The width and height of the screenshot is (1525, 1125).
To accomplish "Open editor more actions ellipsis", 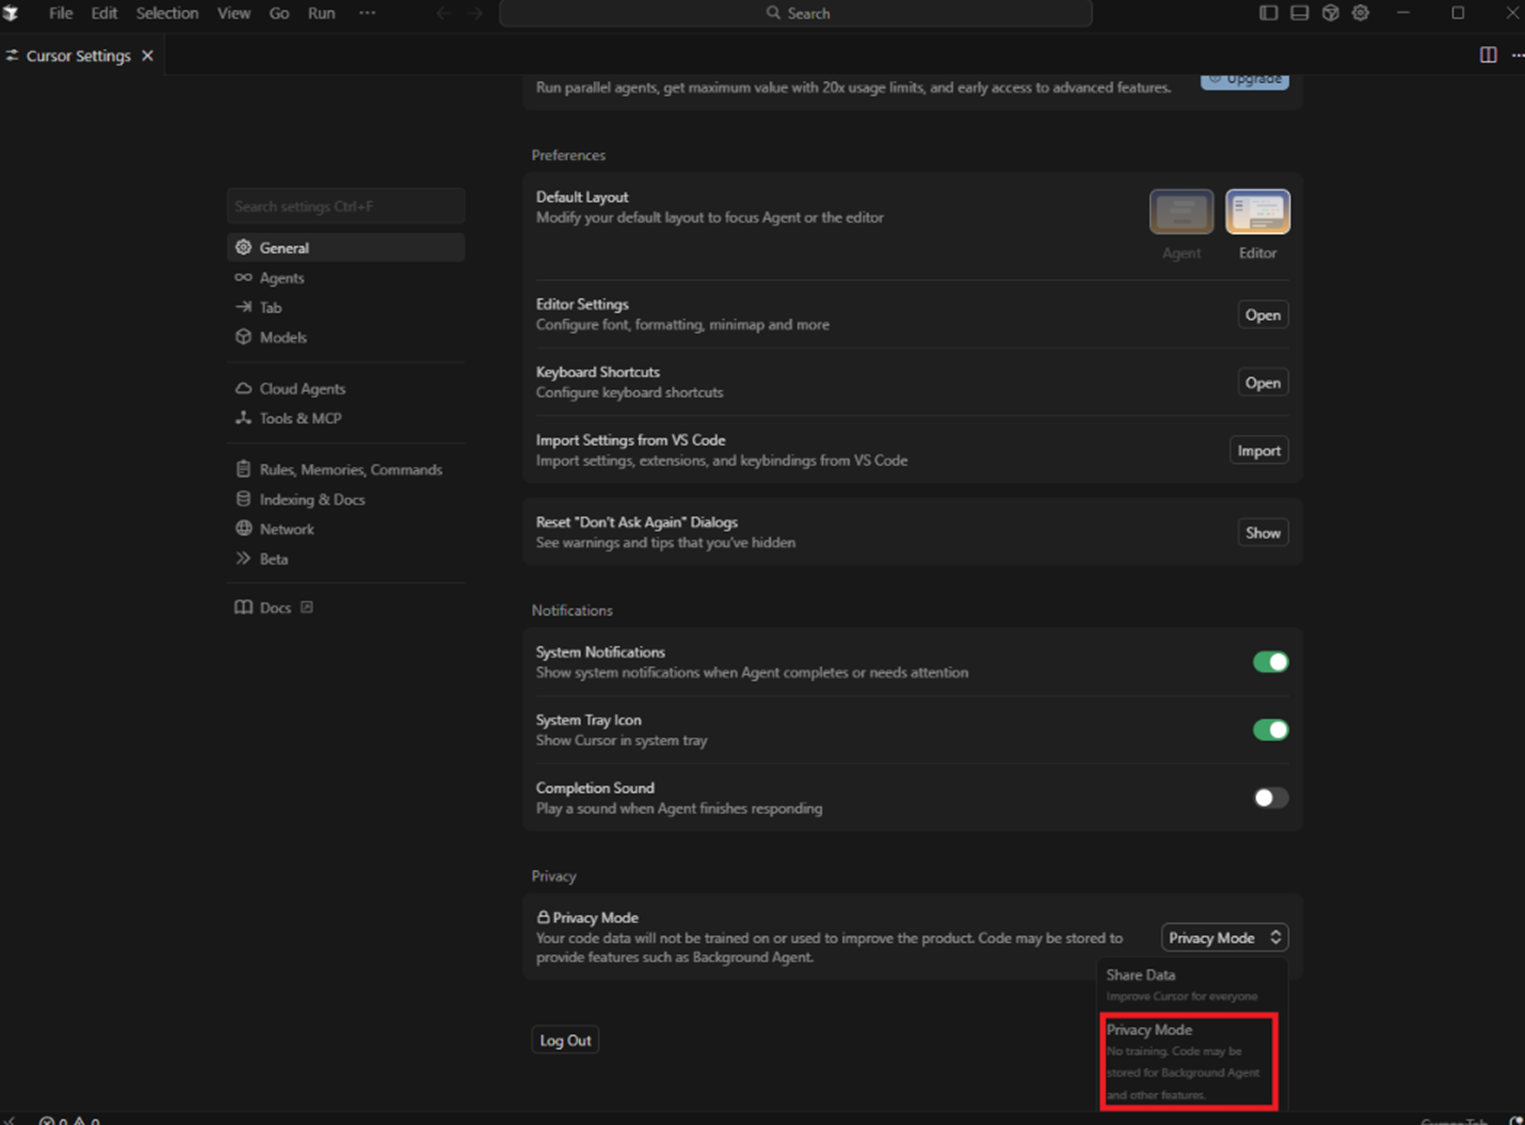I will click(1517, 55).
